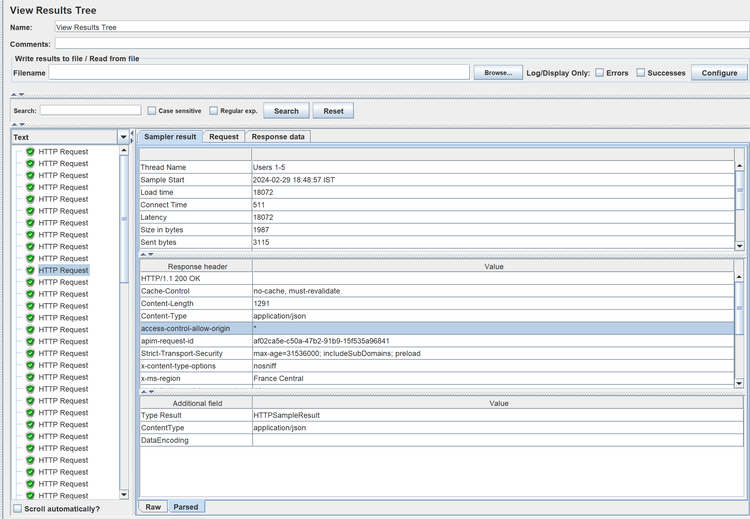
Task: Click collapse arrows above the Response header table
Action: 145,255
